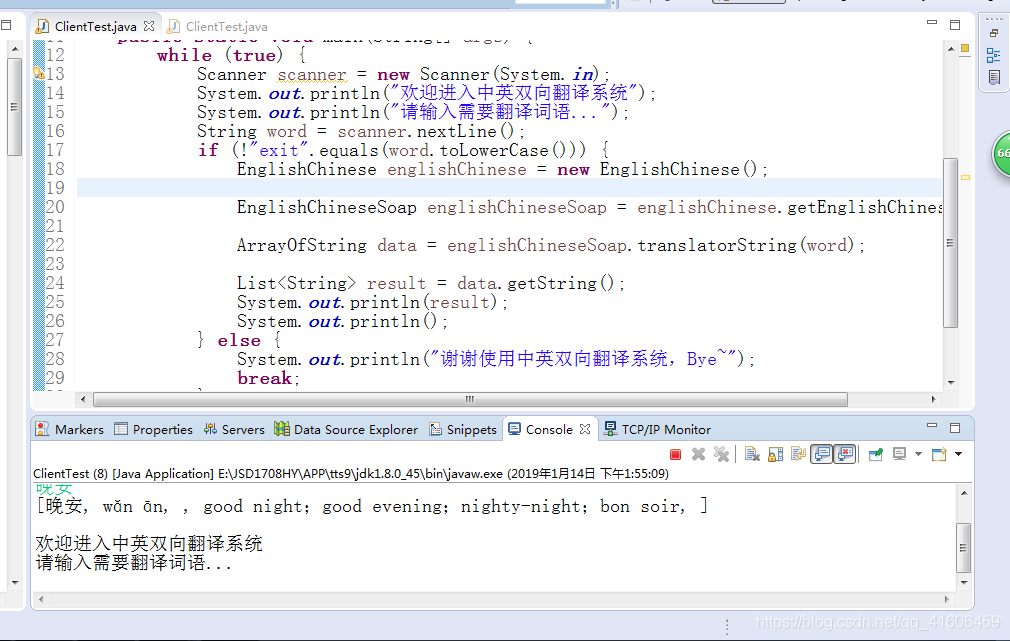The height and width of the screenshot is (641, 1010).
Task: Click editor vertical scrollbar up arrow
Action: click(x=951, y=49)
